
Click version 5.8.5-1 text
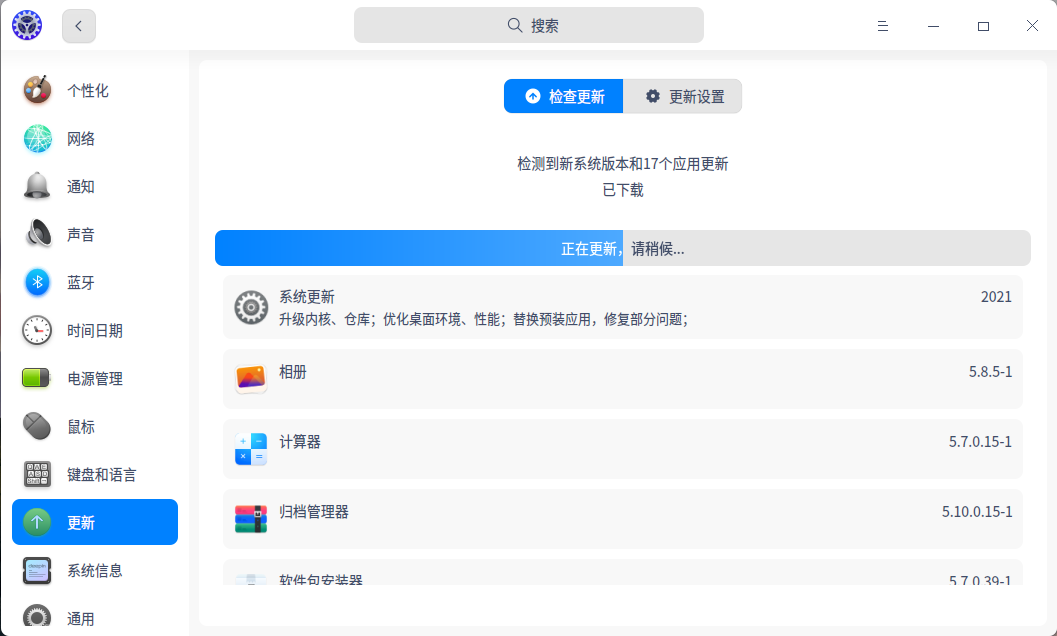tap(990, 372)
